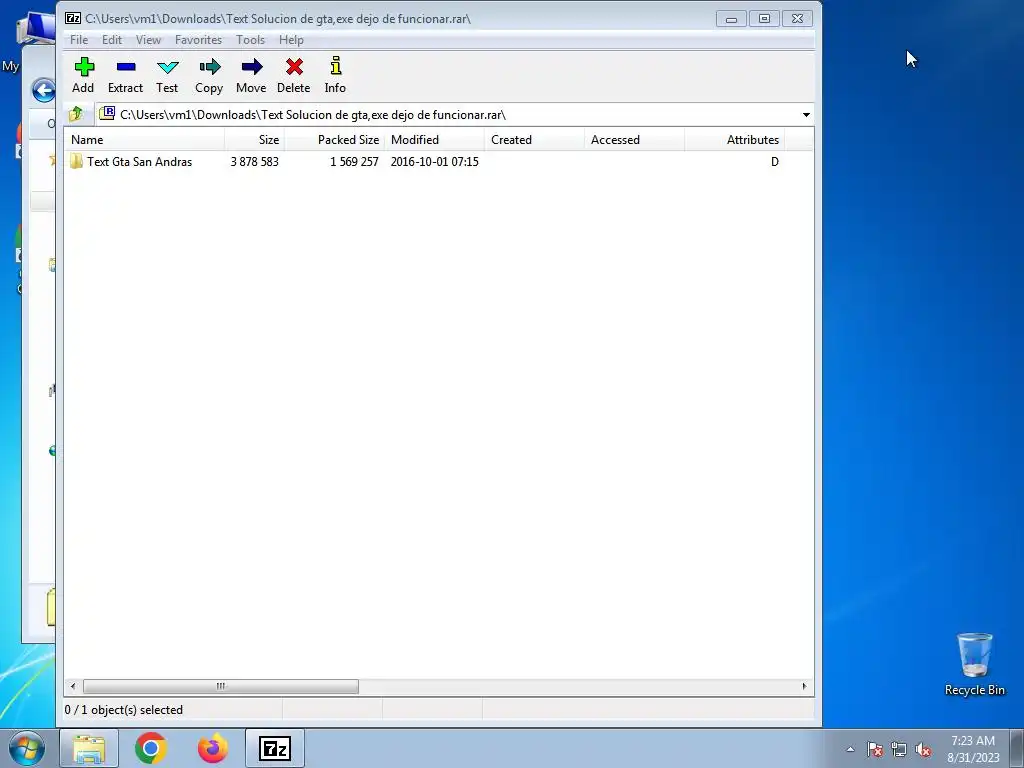1024x768 pixels.
Task: Open the Recycle Bin on the desktop
Action: coord(974,664)
